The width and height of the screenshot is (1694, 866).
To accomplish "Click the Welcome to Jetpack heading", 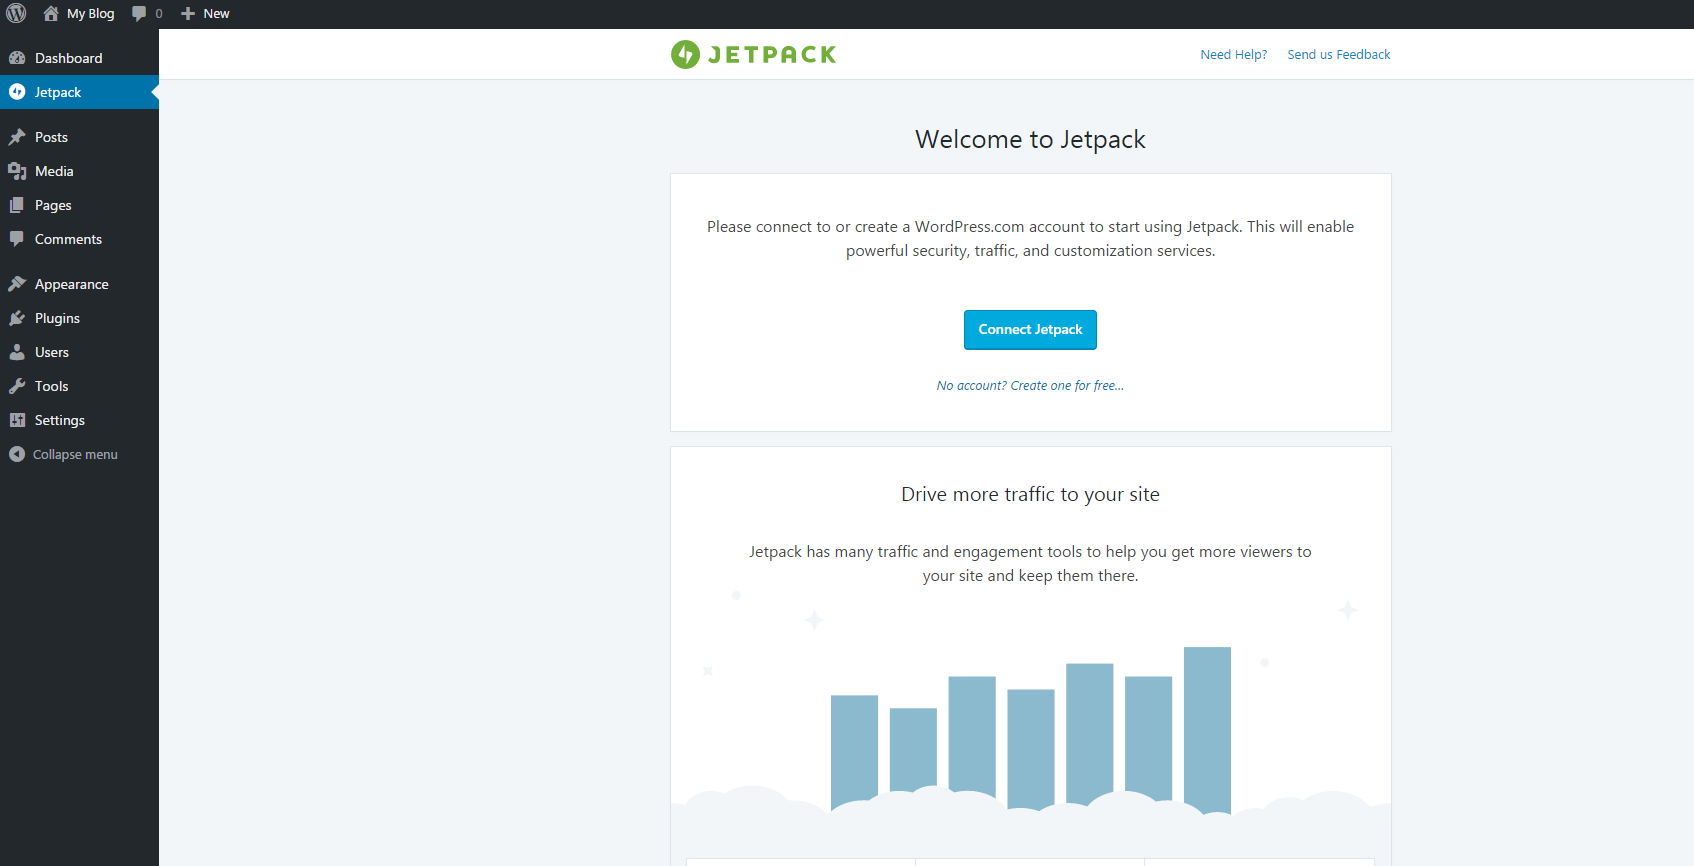I will 1030,139.
